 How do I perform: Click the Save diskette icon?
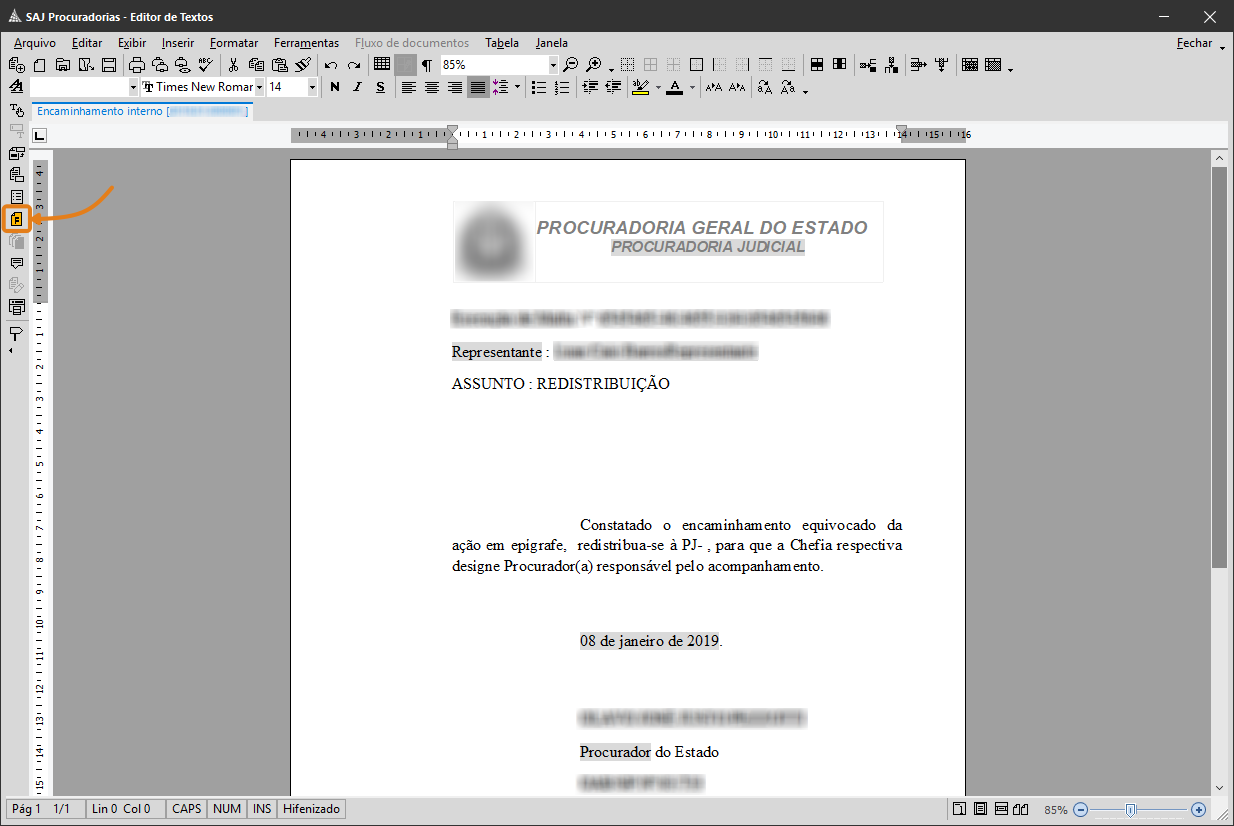pyautogui.click(x=109, y=65)
